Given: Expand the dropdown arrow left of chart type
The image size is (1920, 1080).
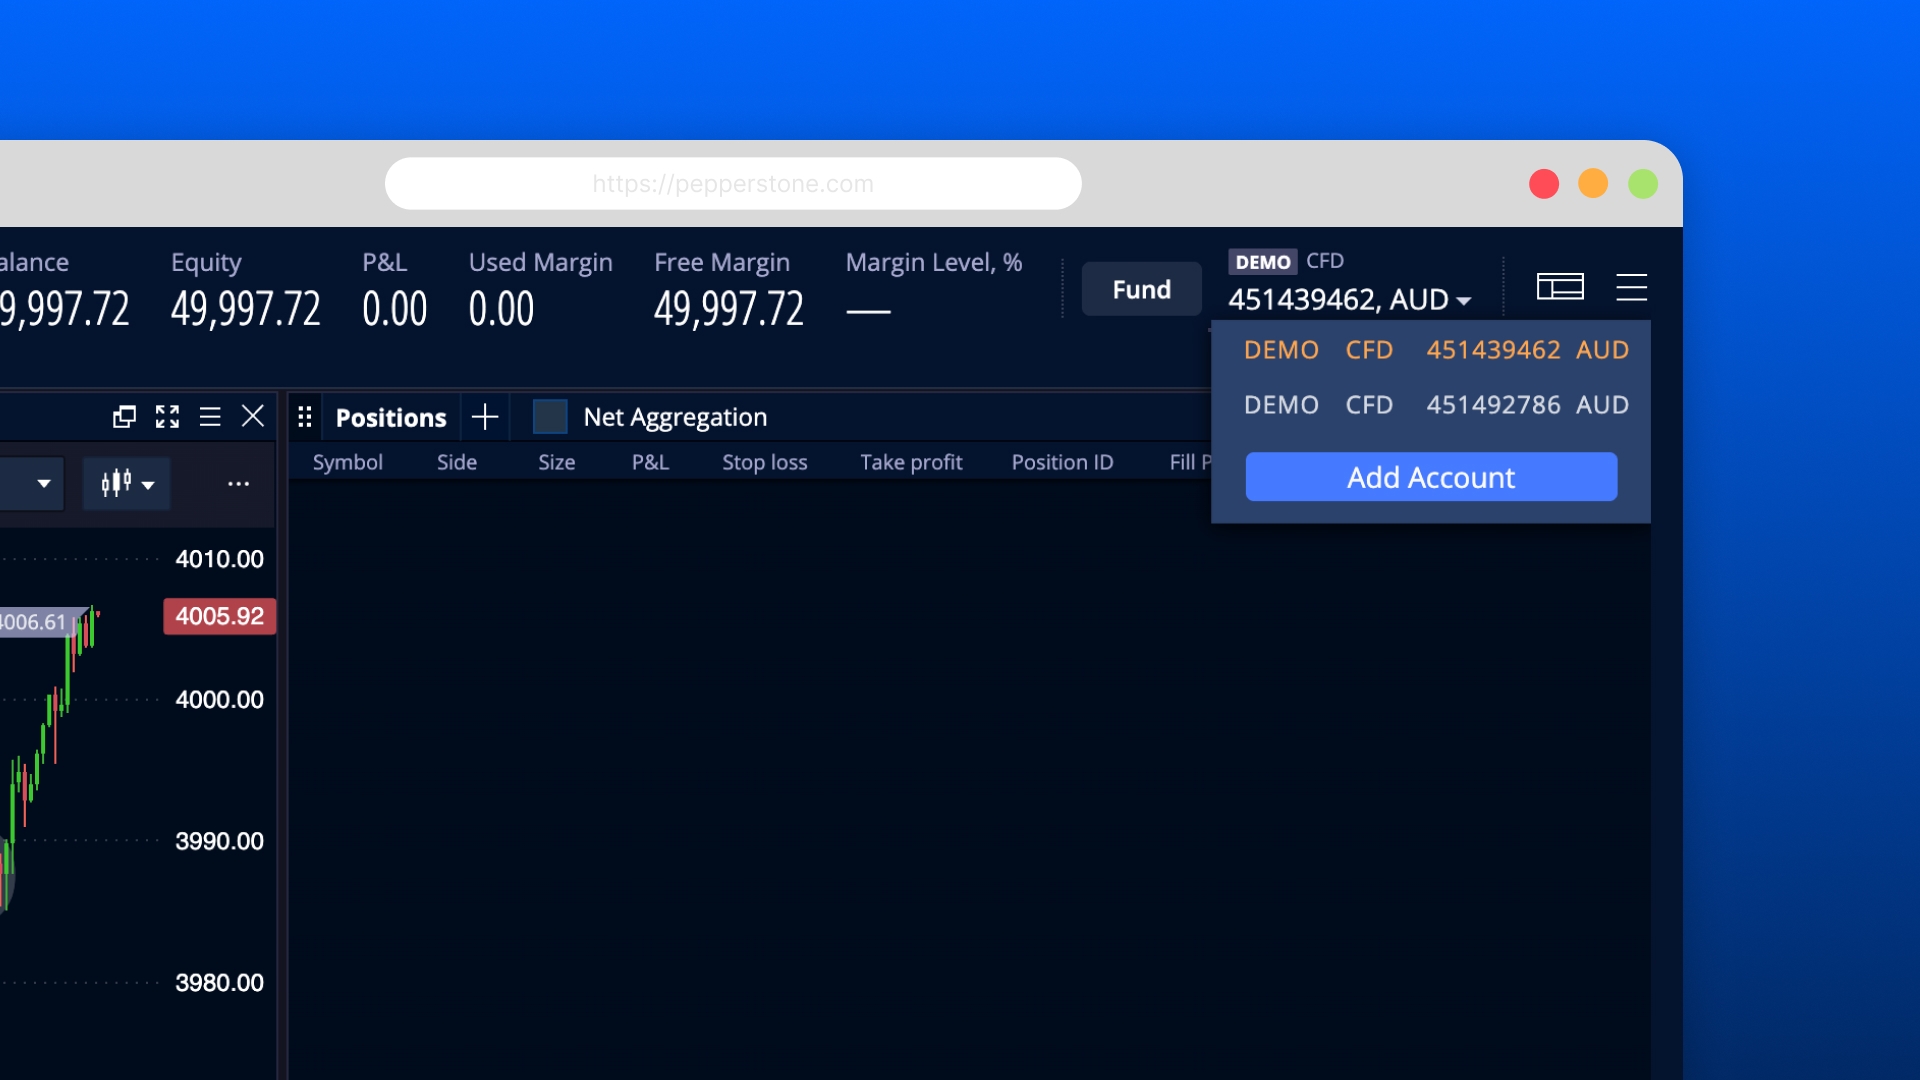Looking at the screenshot, I should tap(44, 484).
